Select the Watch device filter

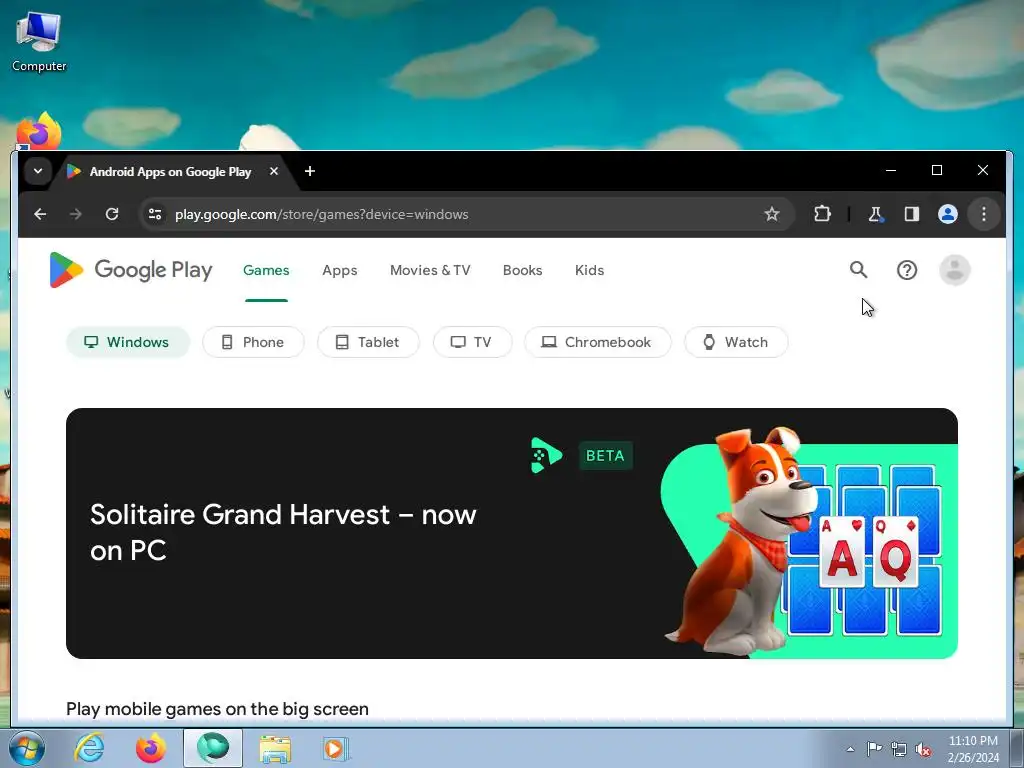[736, 342]
